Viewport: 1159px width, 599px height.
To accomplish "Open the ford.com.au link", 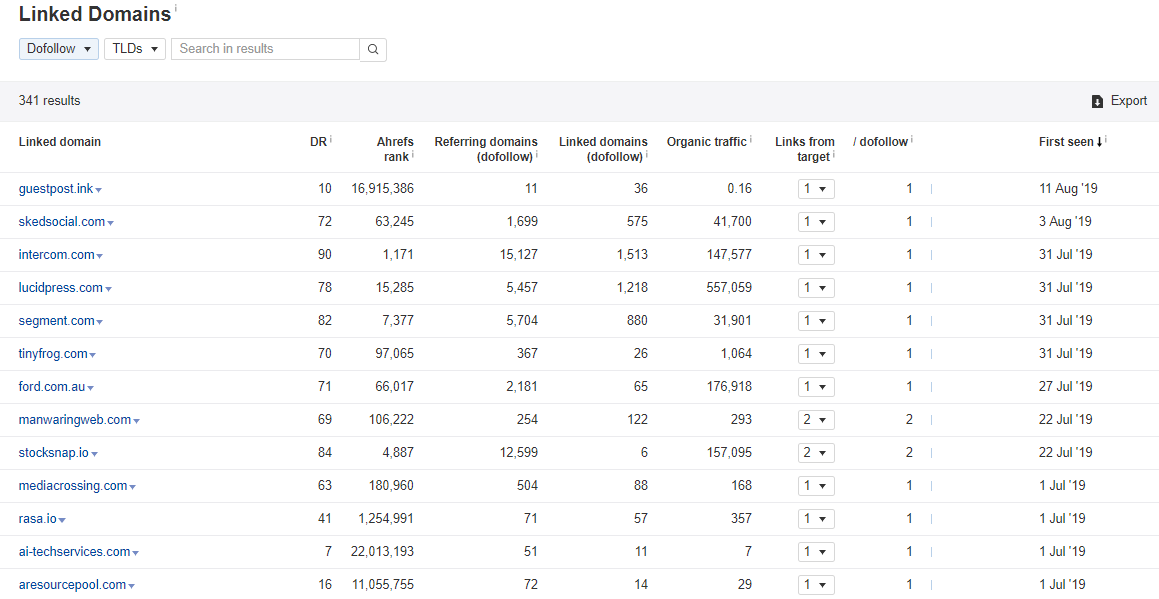I will point(52,387).
